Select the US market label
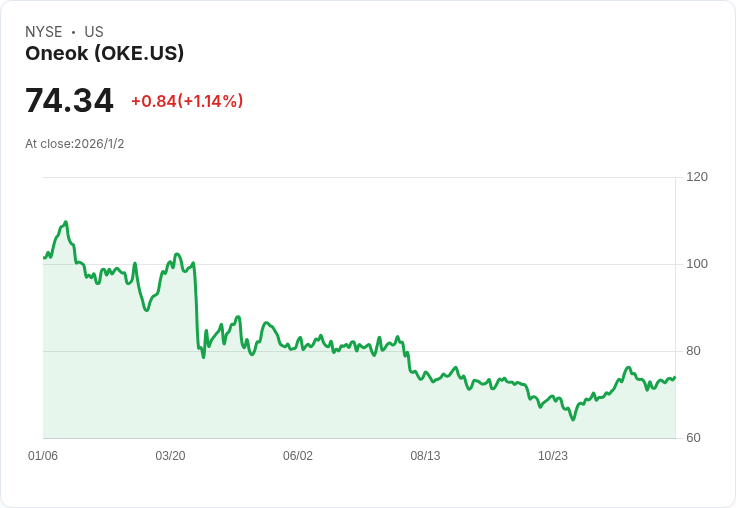 pyautogui.click(x=94, y=32)
